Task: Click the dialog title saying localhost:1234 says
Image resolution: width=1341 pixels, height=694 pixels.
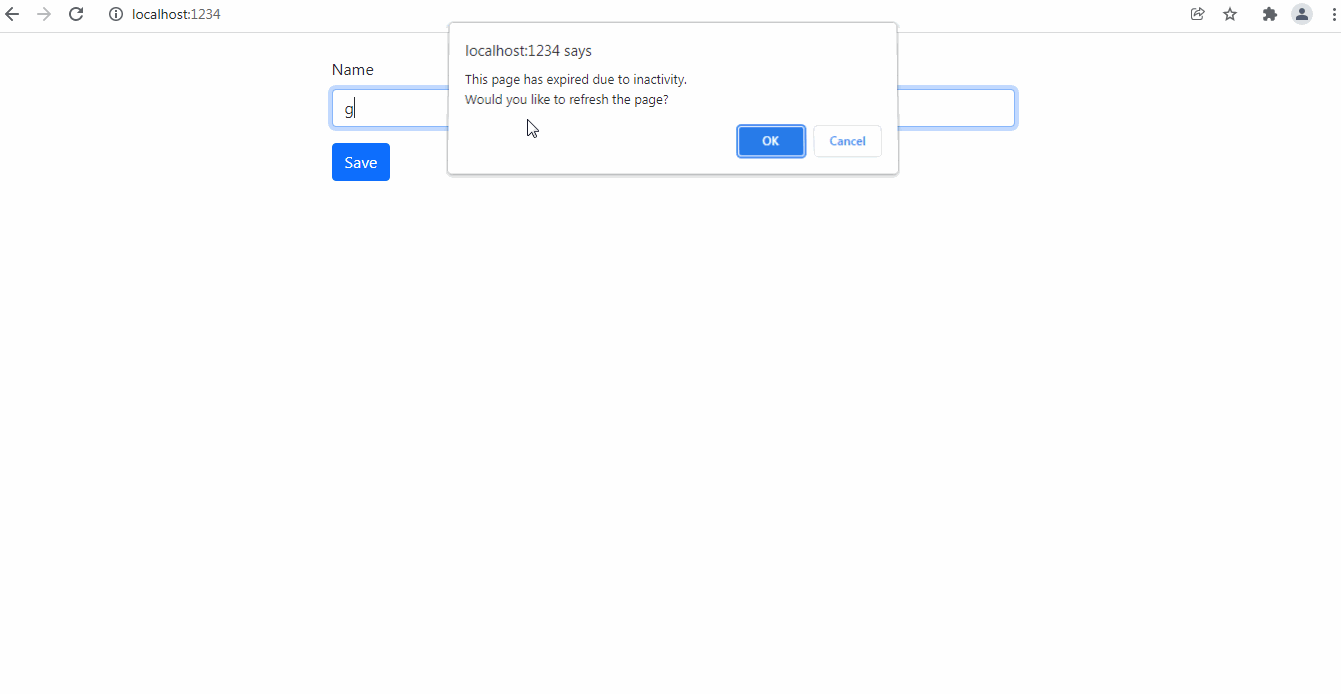Action: pyautogui.click(x=528, y=50)
